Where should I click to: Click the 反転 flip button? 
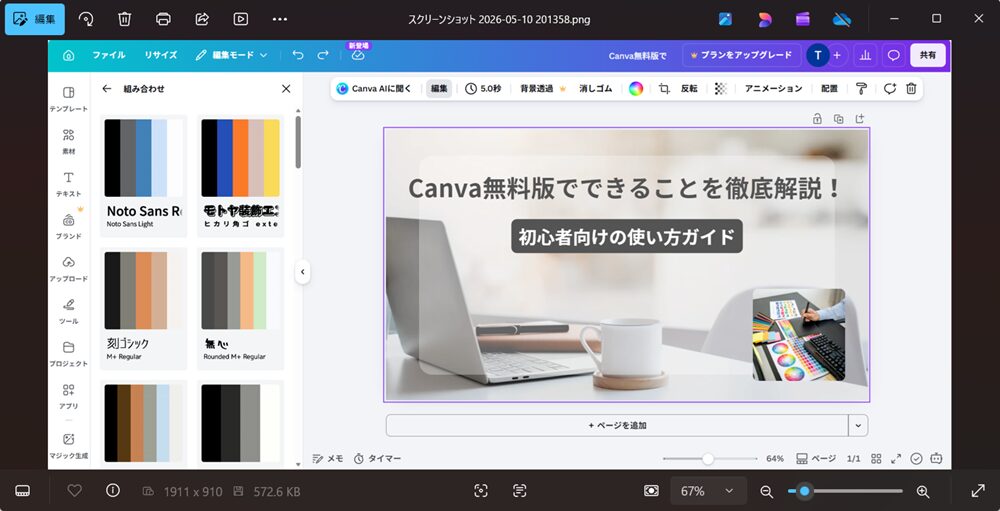click(689, 89)
